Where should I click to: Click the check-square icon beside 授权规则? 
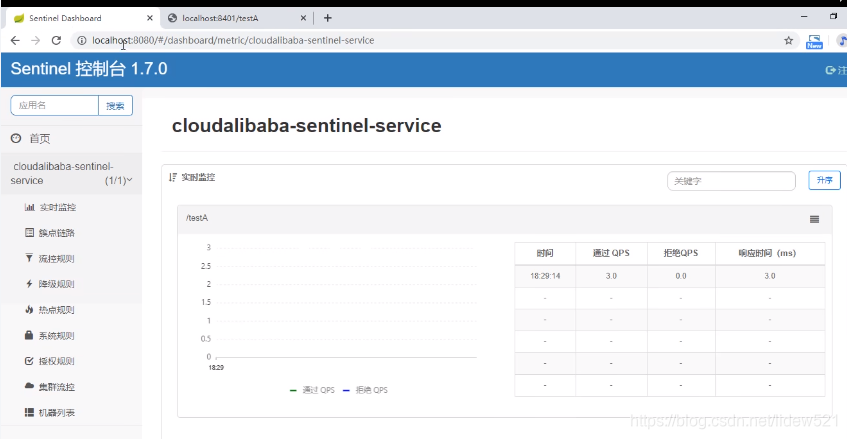pyautogui.click(x=29, y=361)
